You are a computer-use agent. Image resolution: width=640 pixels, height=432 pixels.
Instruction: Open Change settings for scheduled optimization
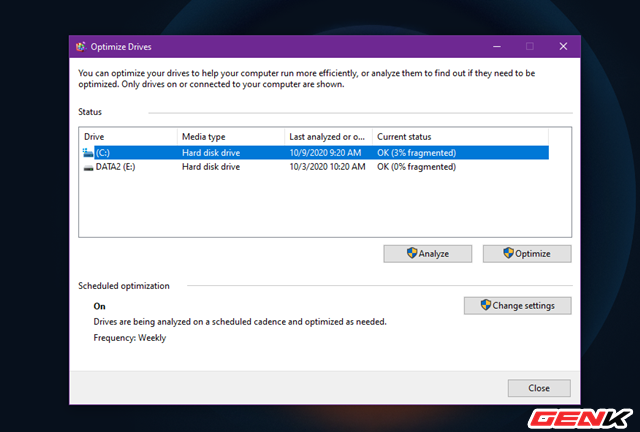click(518, 305)
